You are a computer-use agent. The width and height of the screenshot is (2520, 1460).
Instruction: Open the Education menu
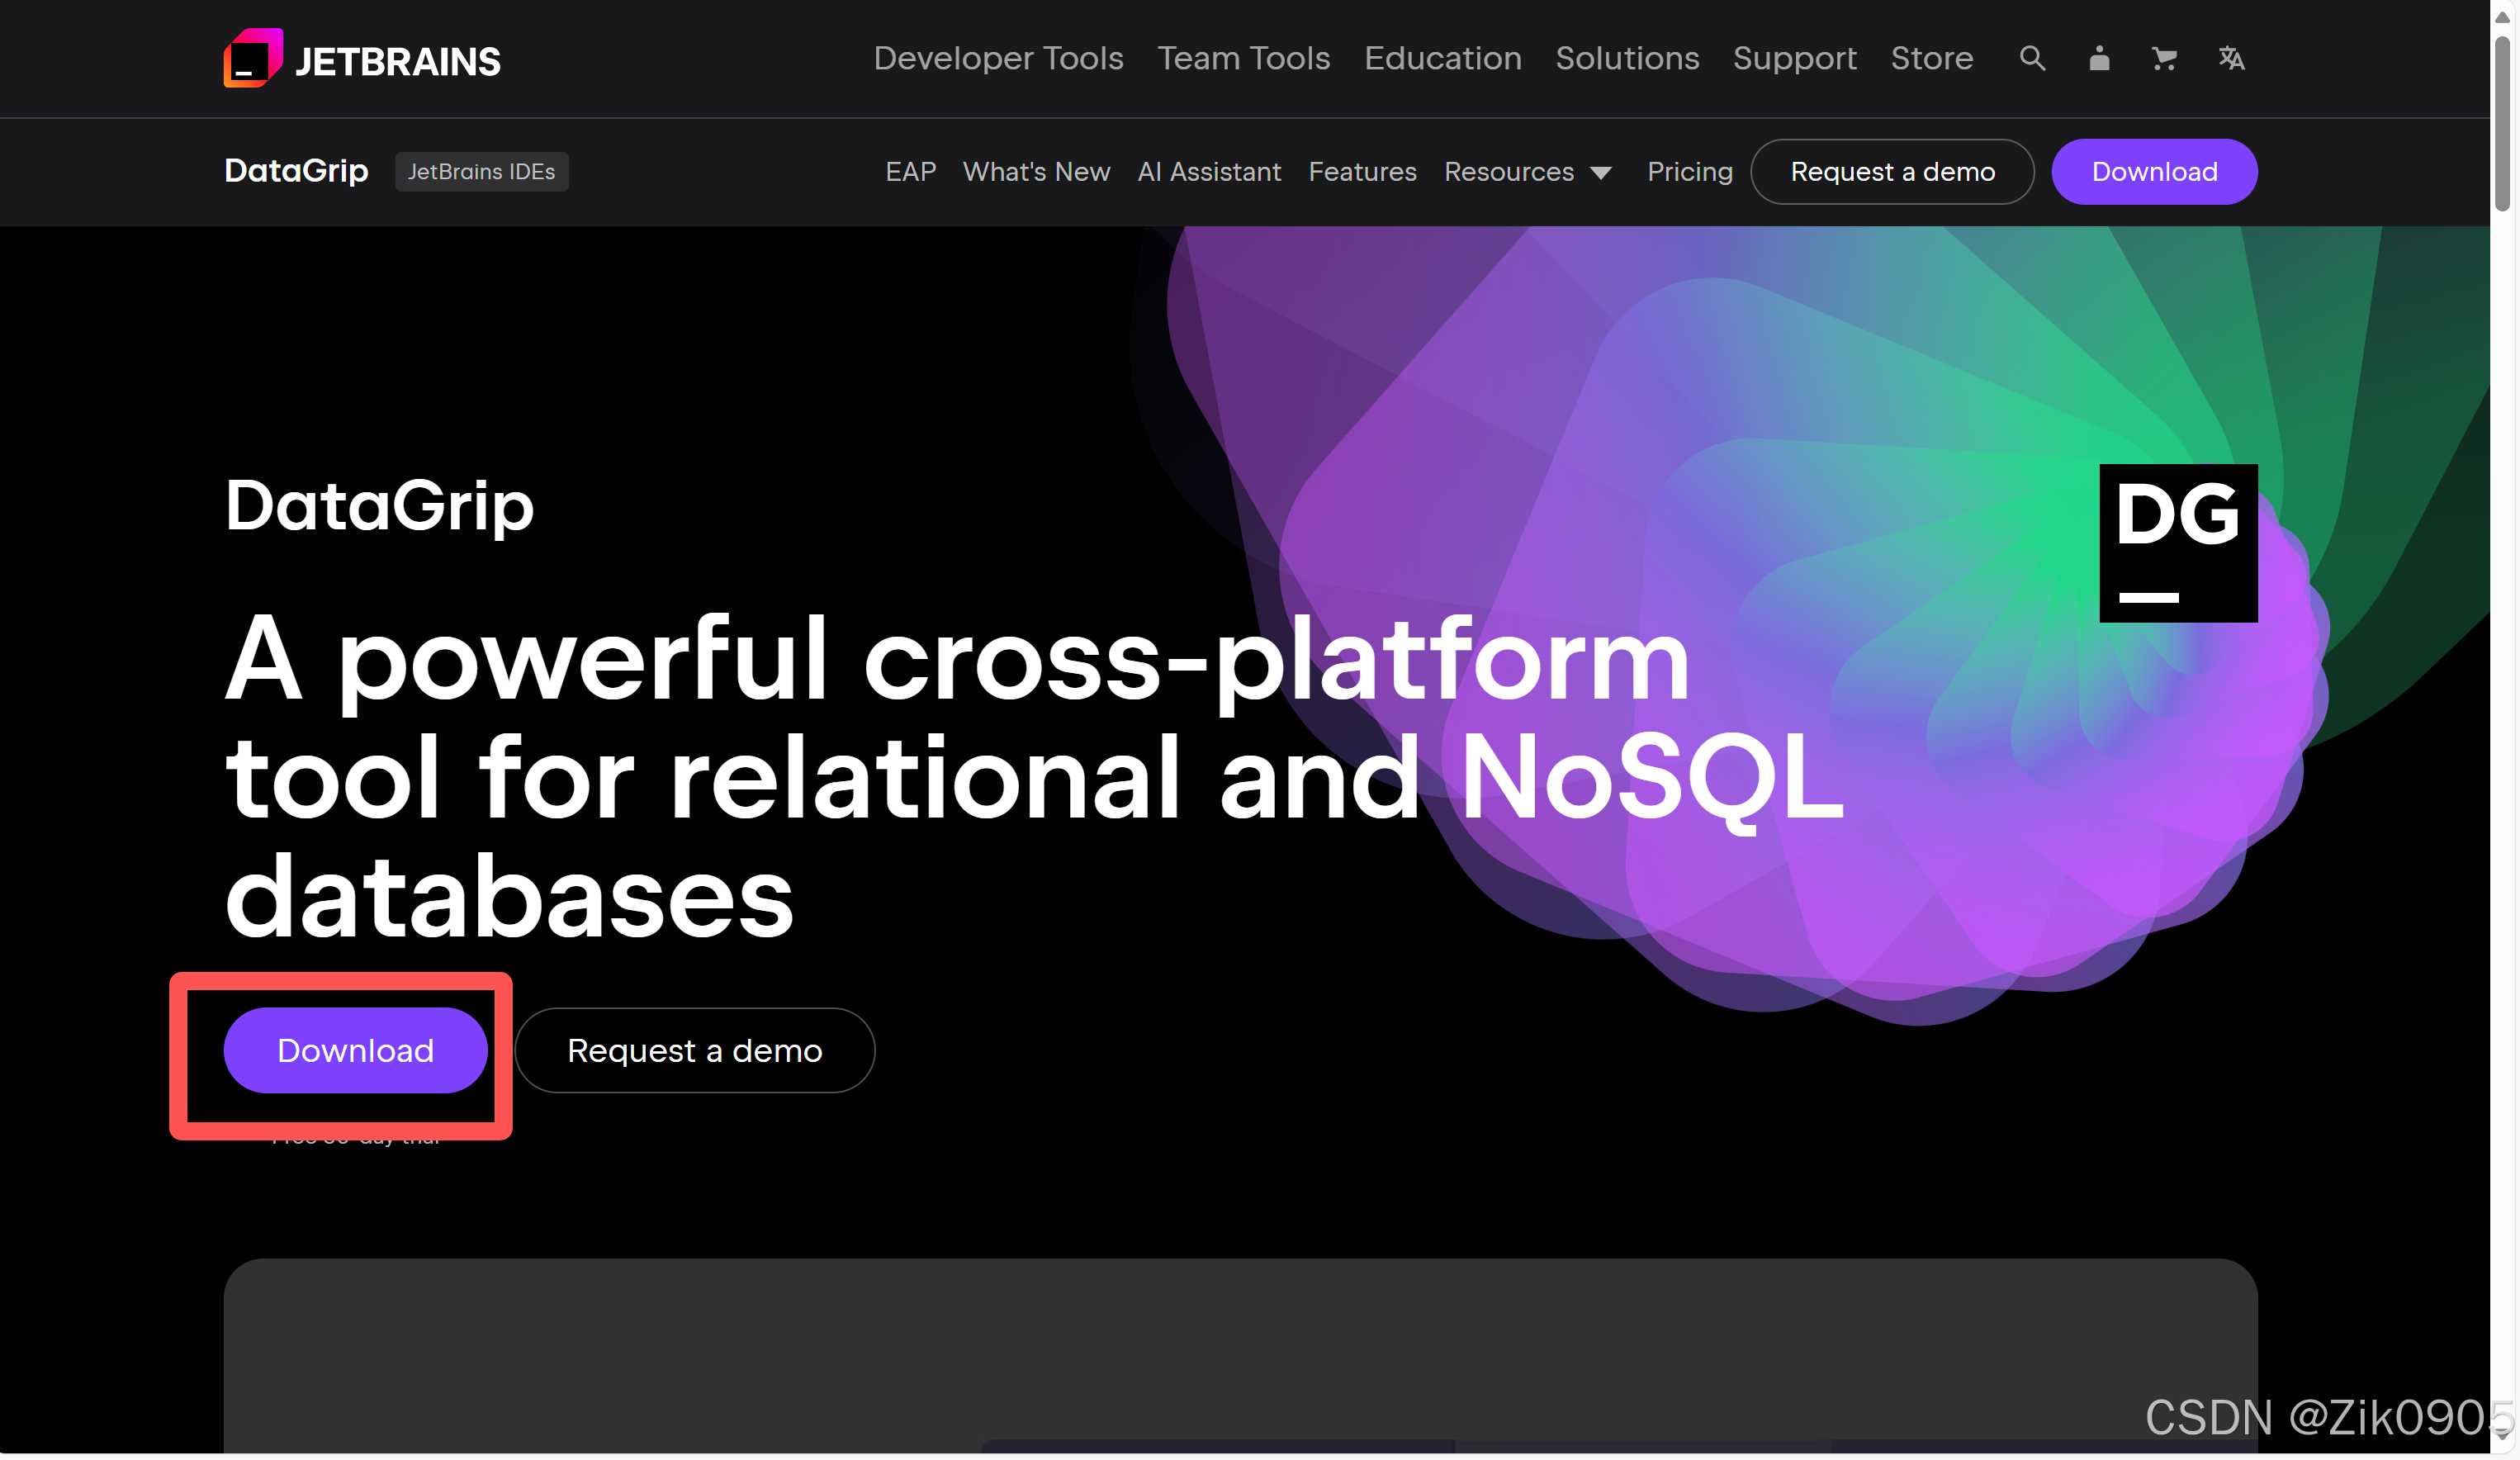(x=1442, y=58)
